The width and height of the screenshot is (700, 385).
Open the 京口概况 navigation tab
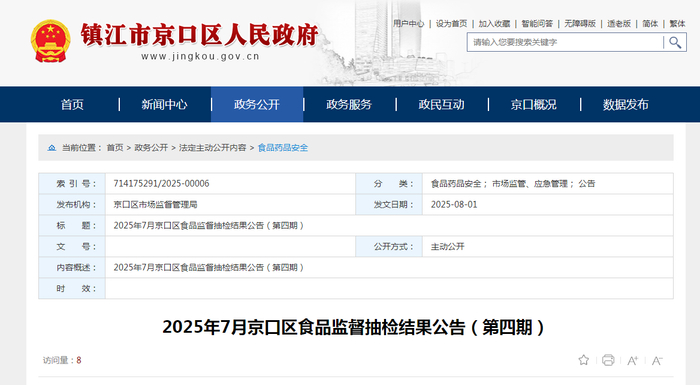[x=534, y=105]
